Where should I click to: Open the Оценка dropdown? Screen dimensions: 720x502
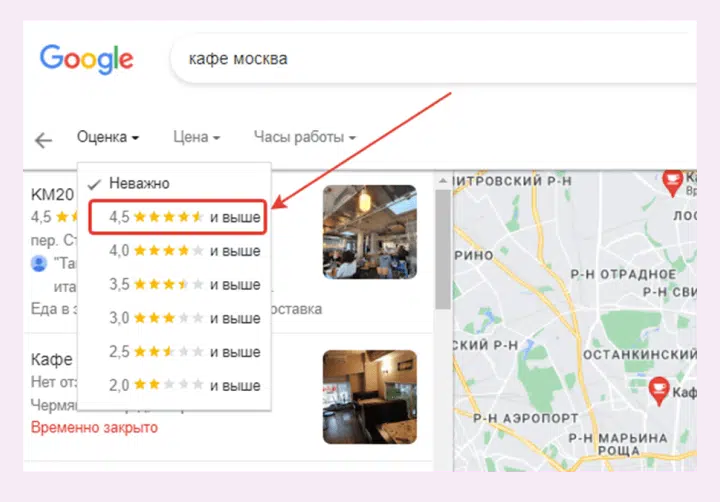coord(108,137)
